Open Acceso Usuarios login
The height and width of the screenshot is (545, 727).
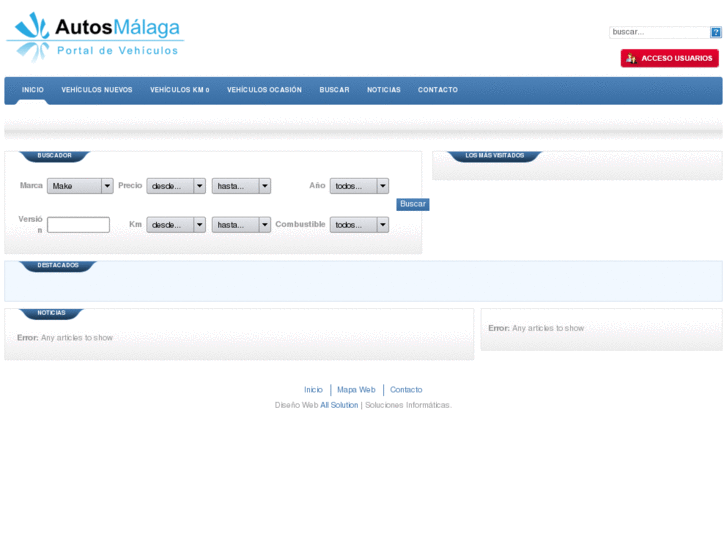click(670, 58)
